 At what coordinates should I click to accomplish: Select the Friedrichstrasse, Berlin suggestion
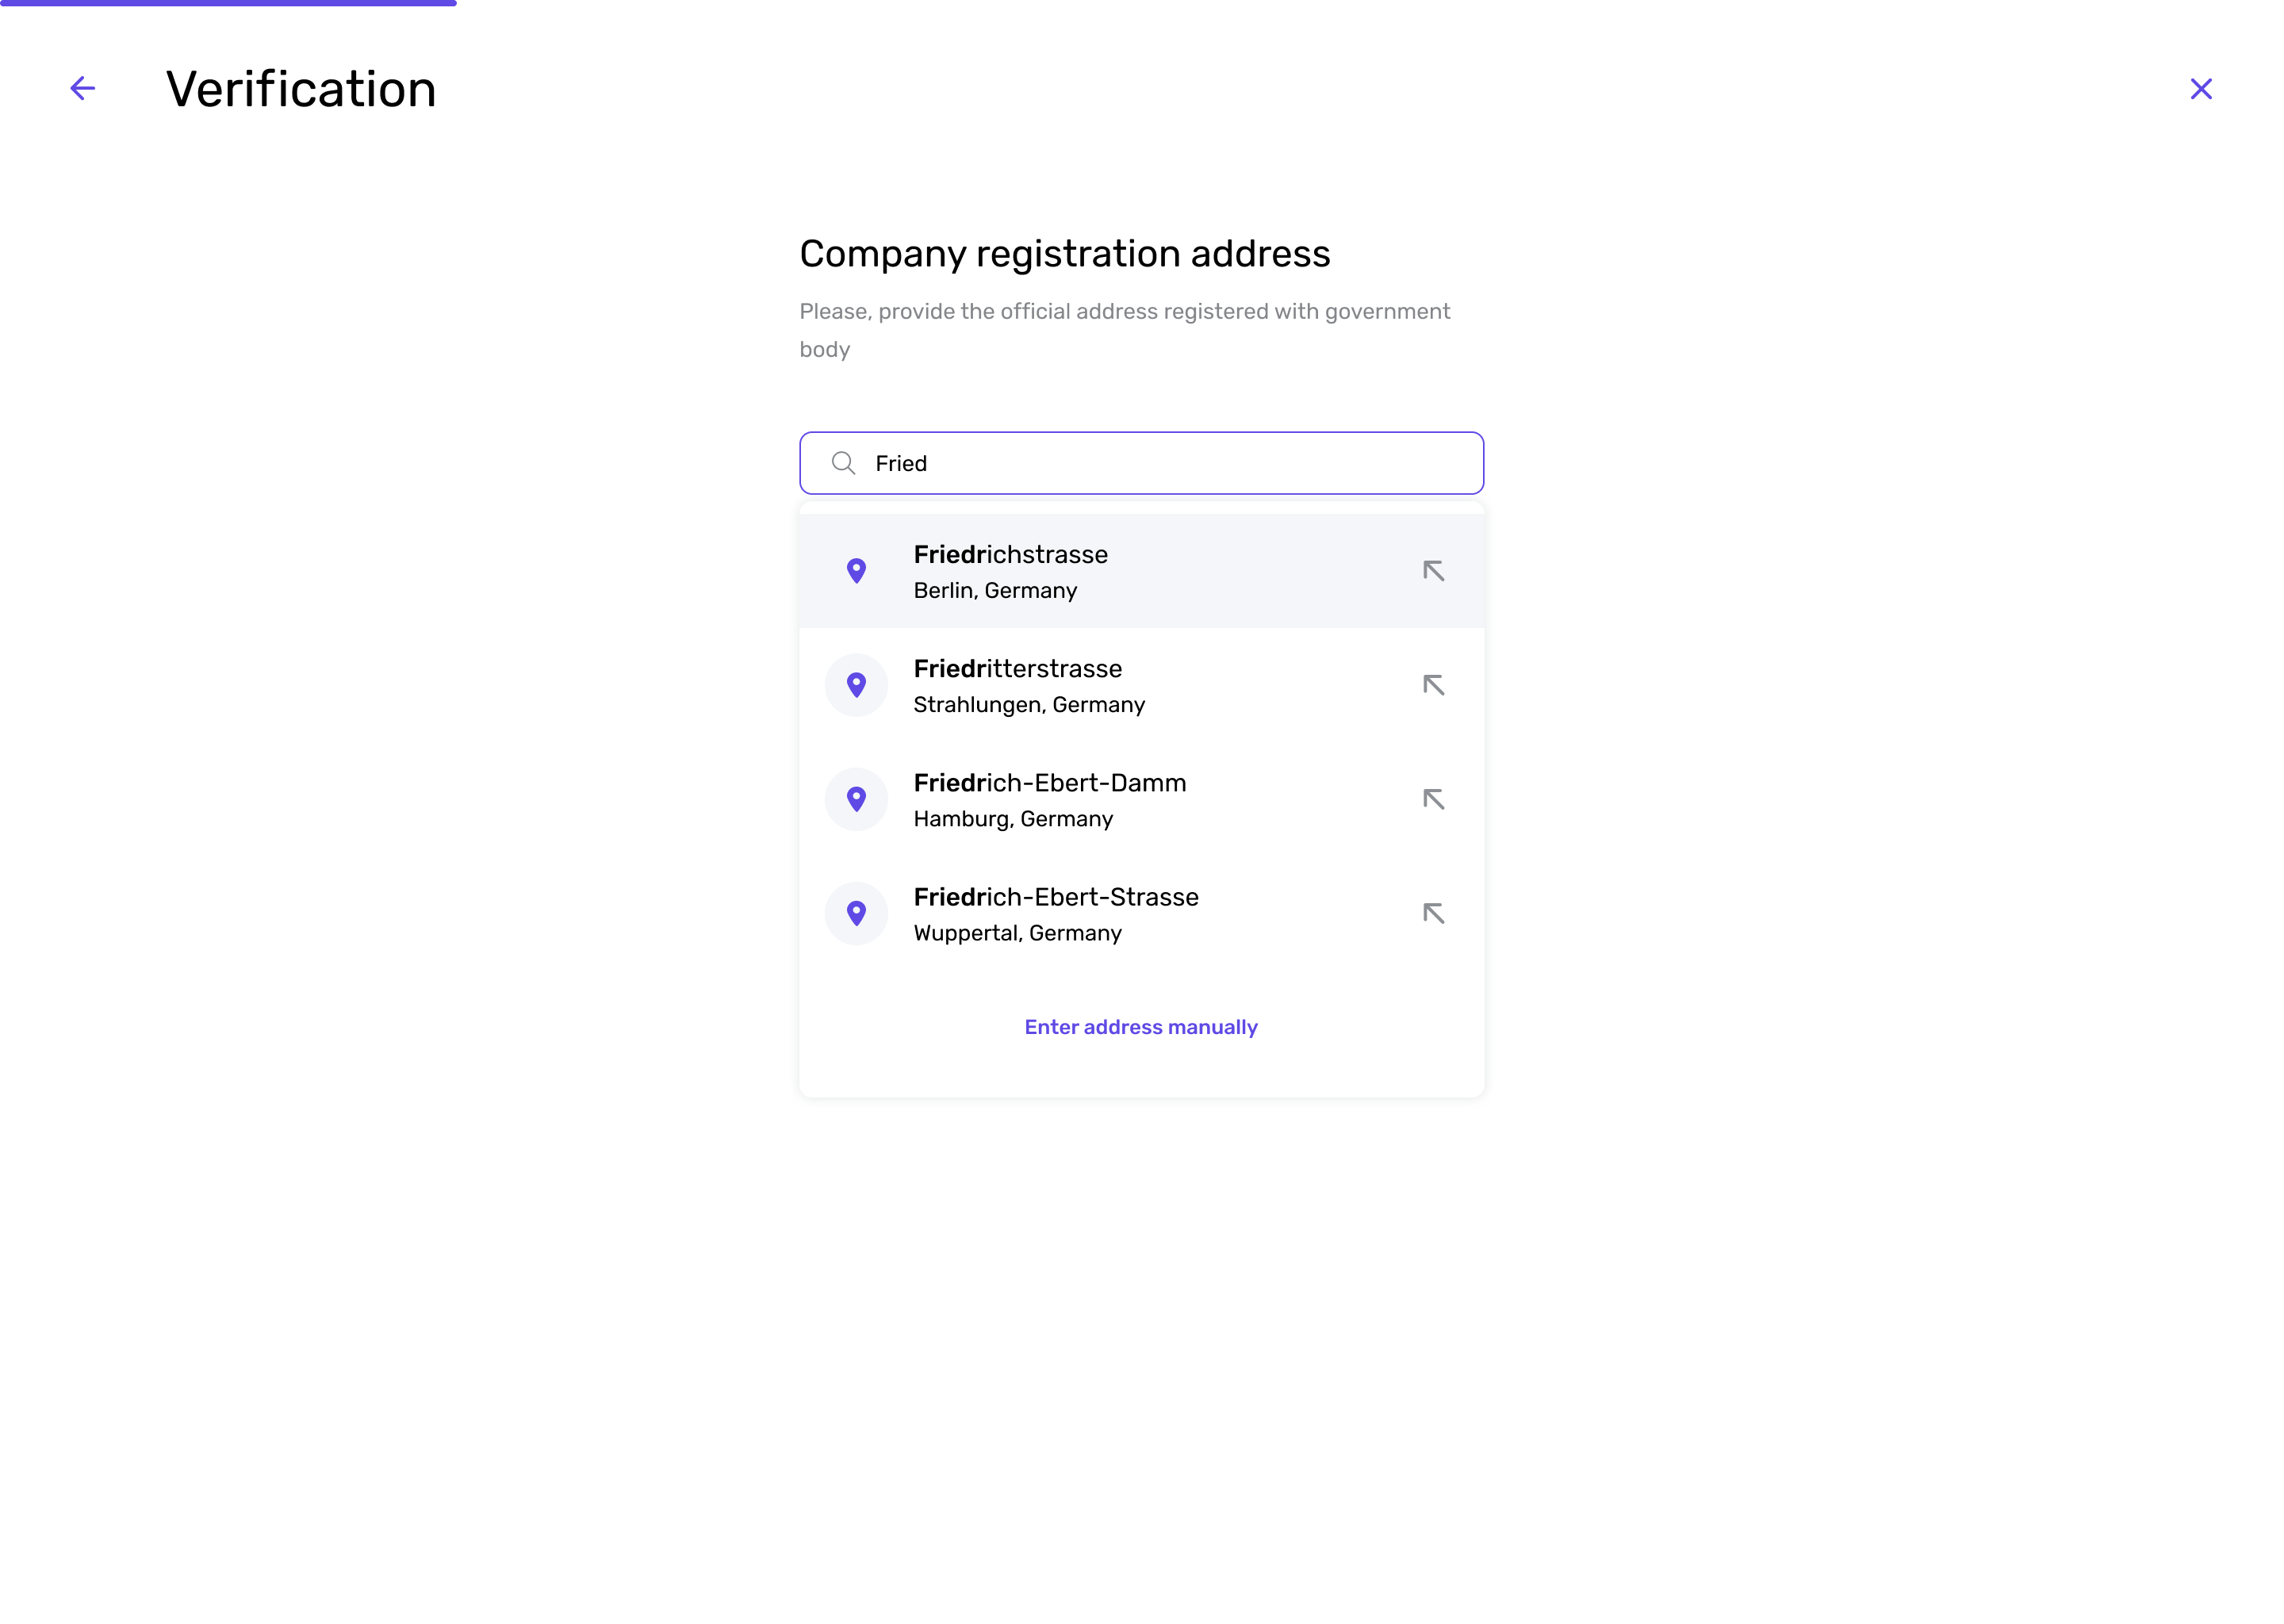click(x=1141, y=571)
